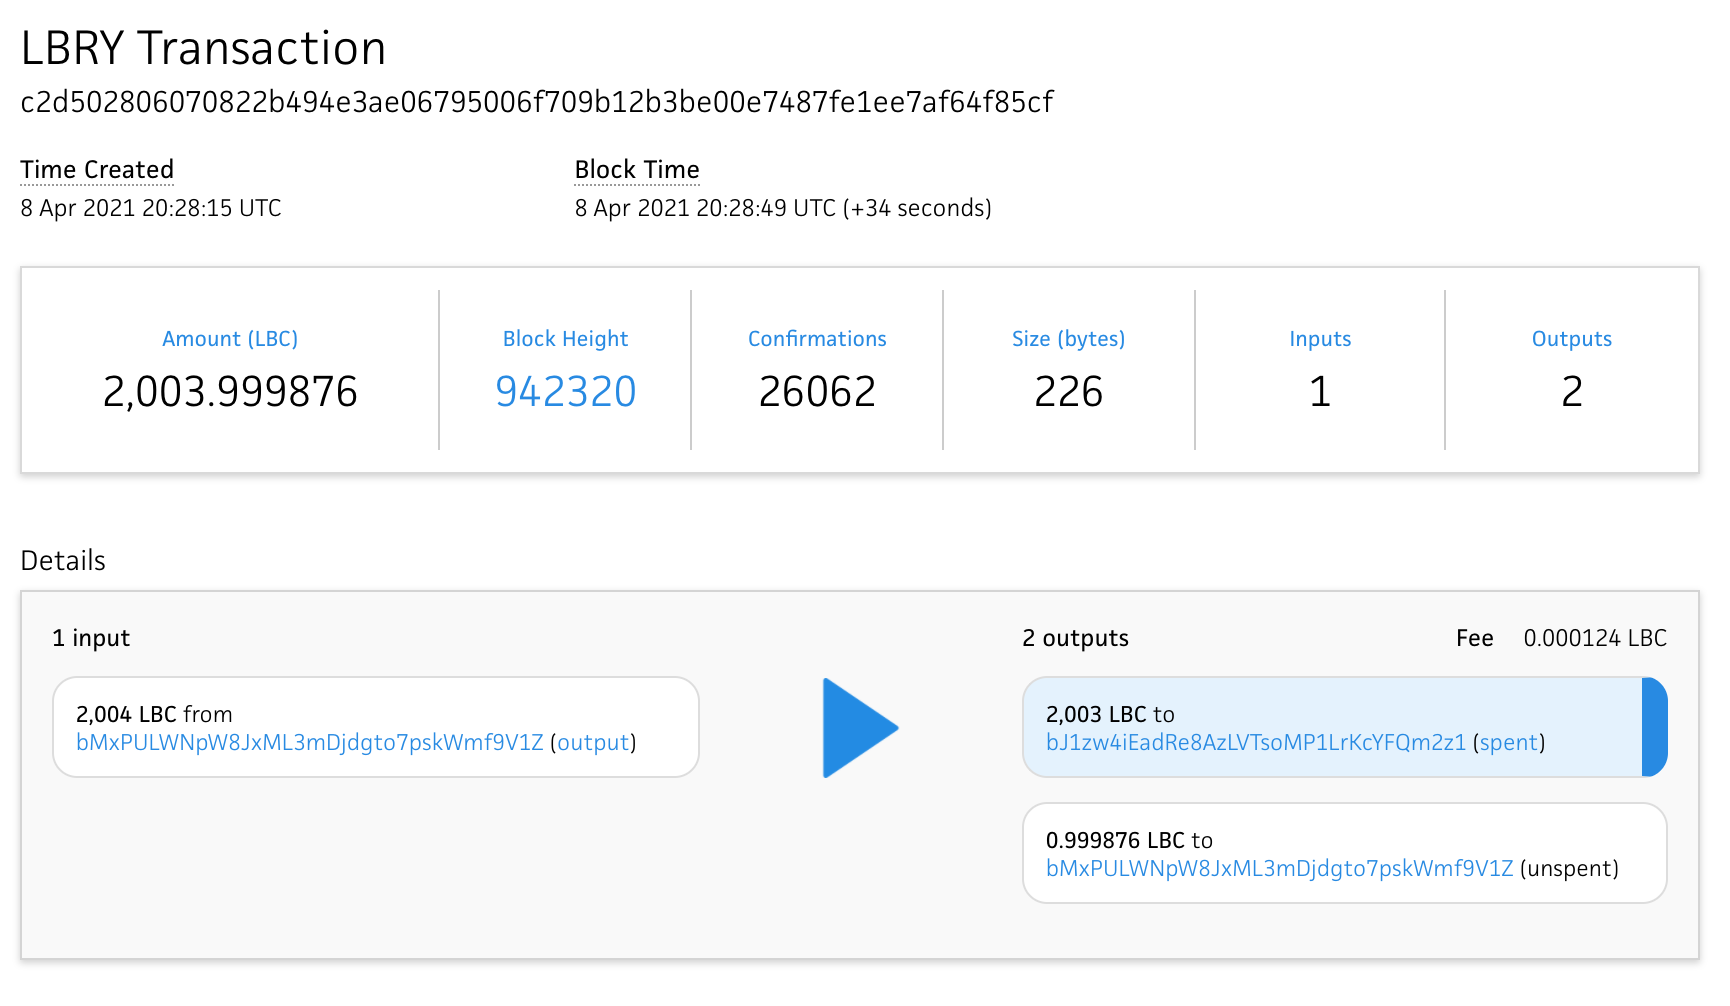This screenshot has height=1006, width=1730.
Task: Click the '(unspent)' status text
Action: click(x=1569, y=869)
